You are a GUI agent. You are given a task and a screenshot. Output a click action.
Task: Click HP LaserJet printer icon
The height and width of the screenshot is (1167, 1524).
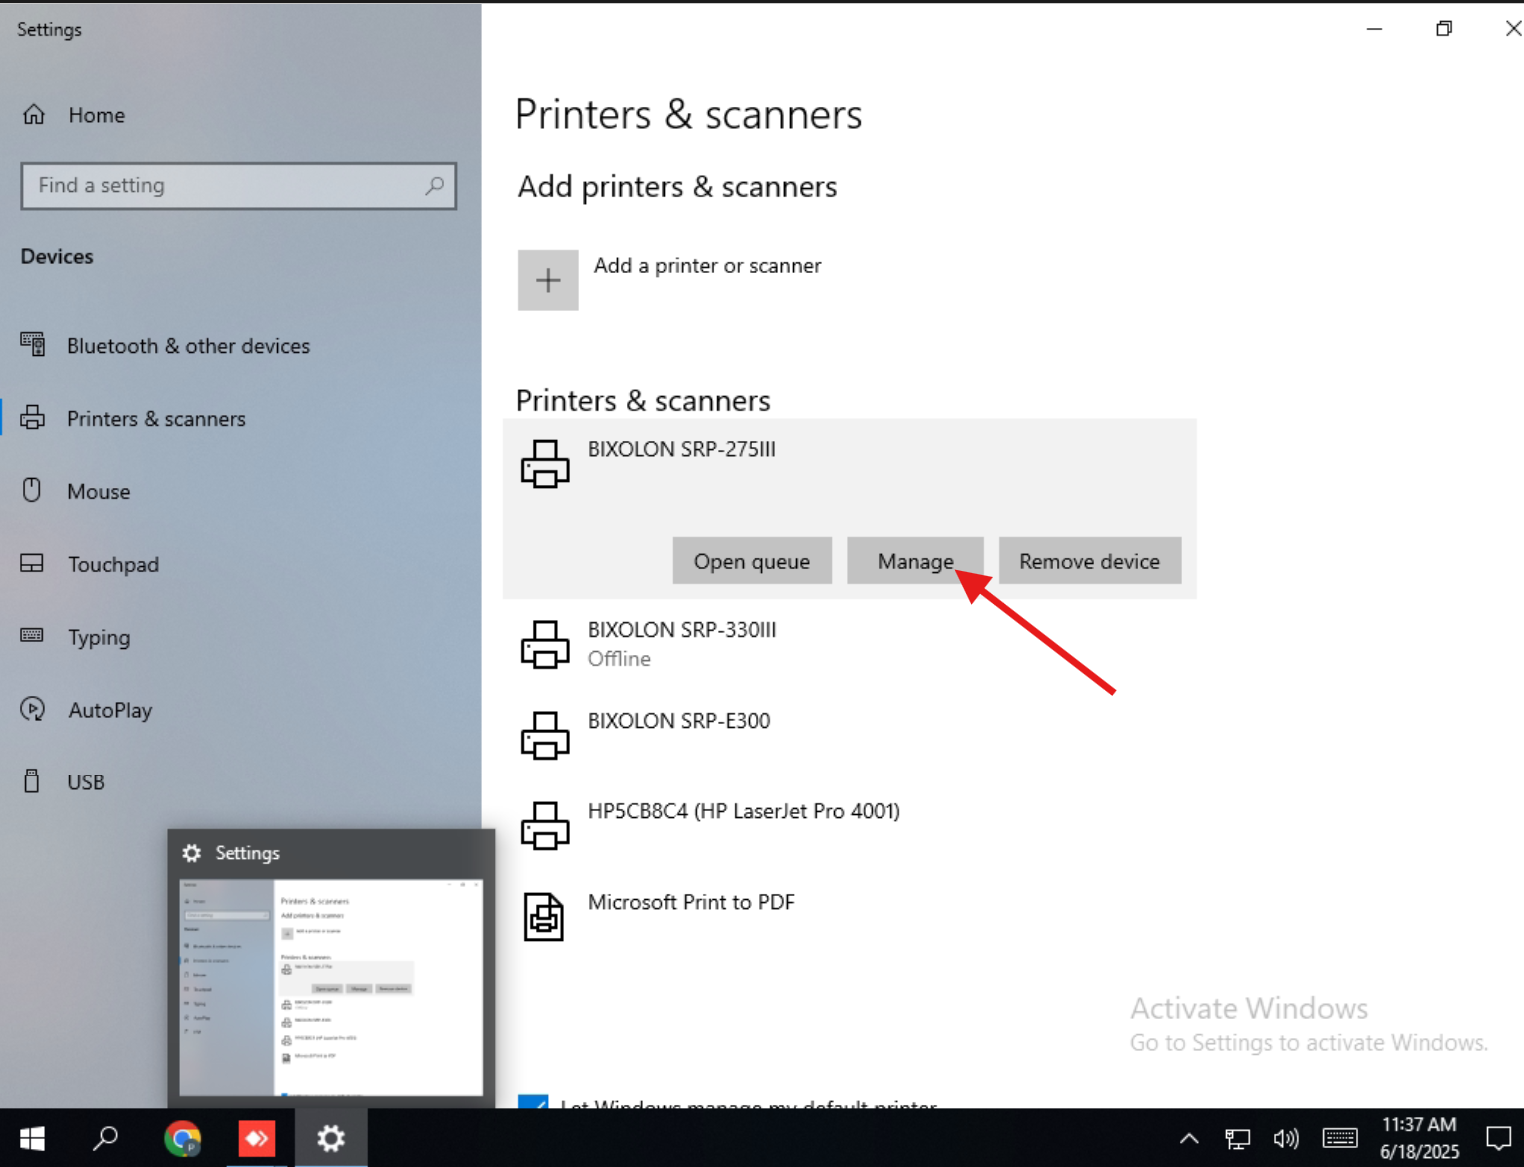[545, 826]
